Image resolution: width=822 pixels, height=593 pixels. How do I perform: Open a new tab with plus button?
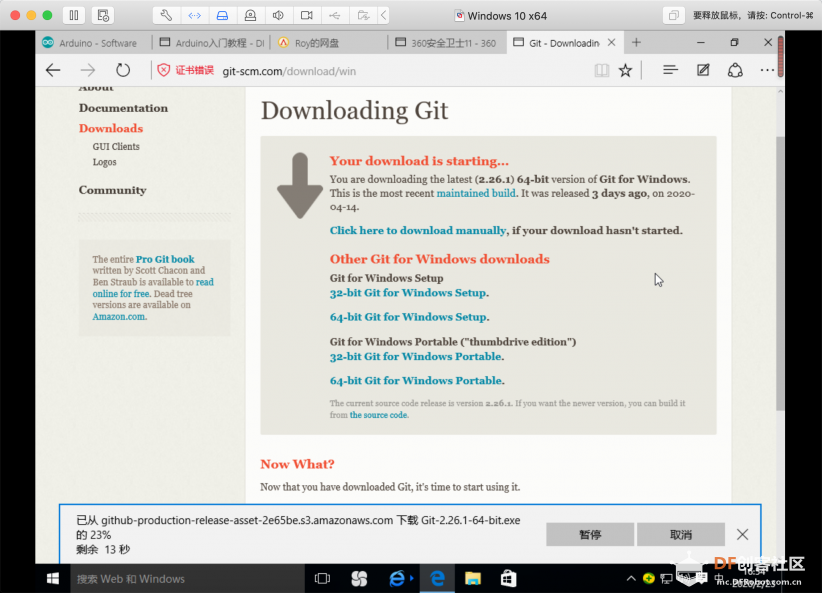tap(636, 42)
